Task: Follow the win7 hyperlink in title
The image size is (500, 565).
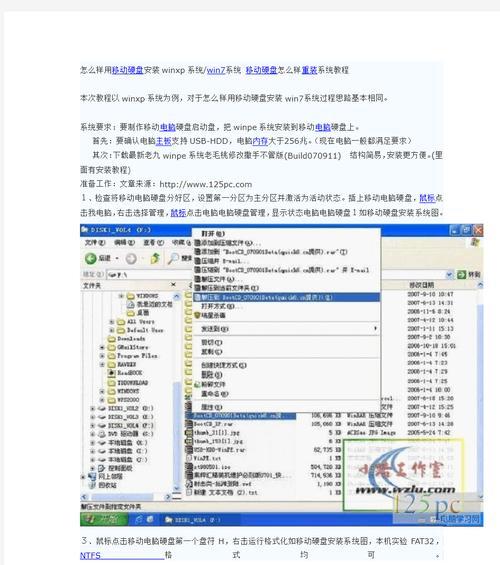Action: 215,70
